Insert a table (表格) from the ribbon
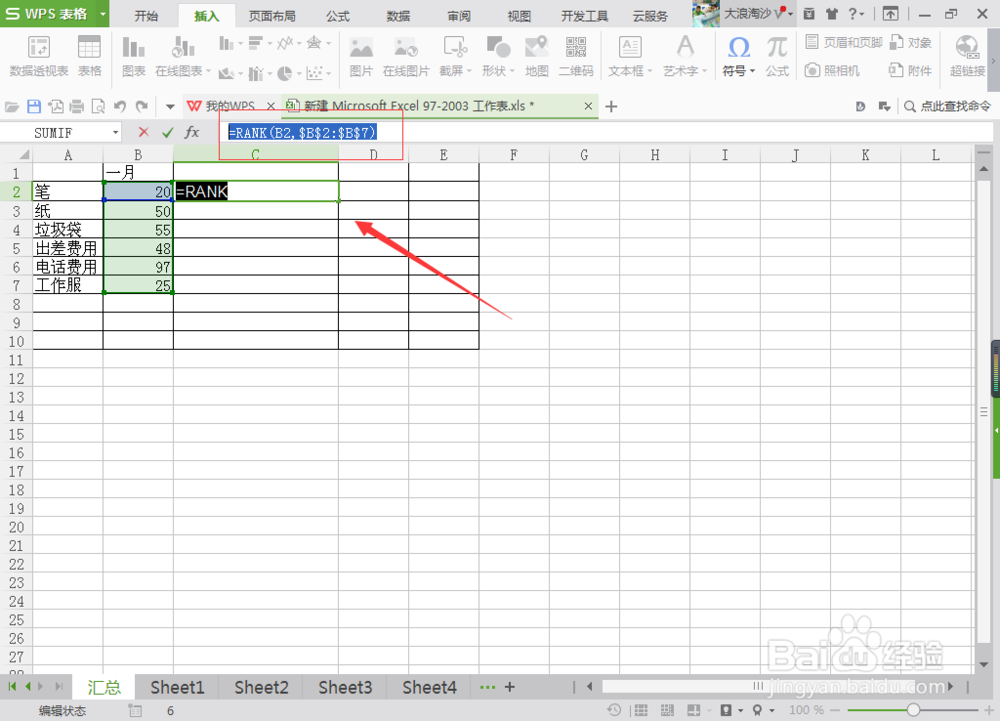The image size is (1000, 721). pyautogui.click(x=89, y=56)
